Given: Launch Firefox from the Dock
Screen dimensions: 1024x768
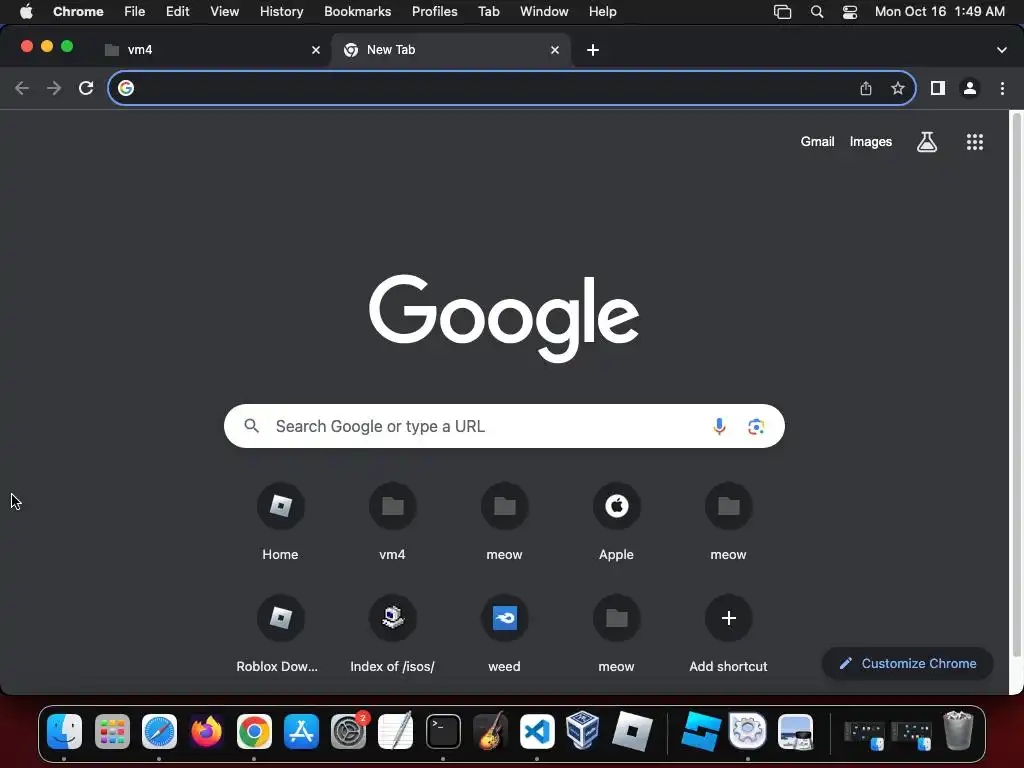Looking at the screenshot, I should 206,731.
